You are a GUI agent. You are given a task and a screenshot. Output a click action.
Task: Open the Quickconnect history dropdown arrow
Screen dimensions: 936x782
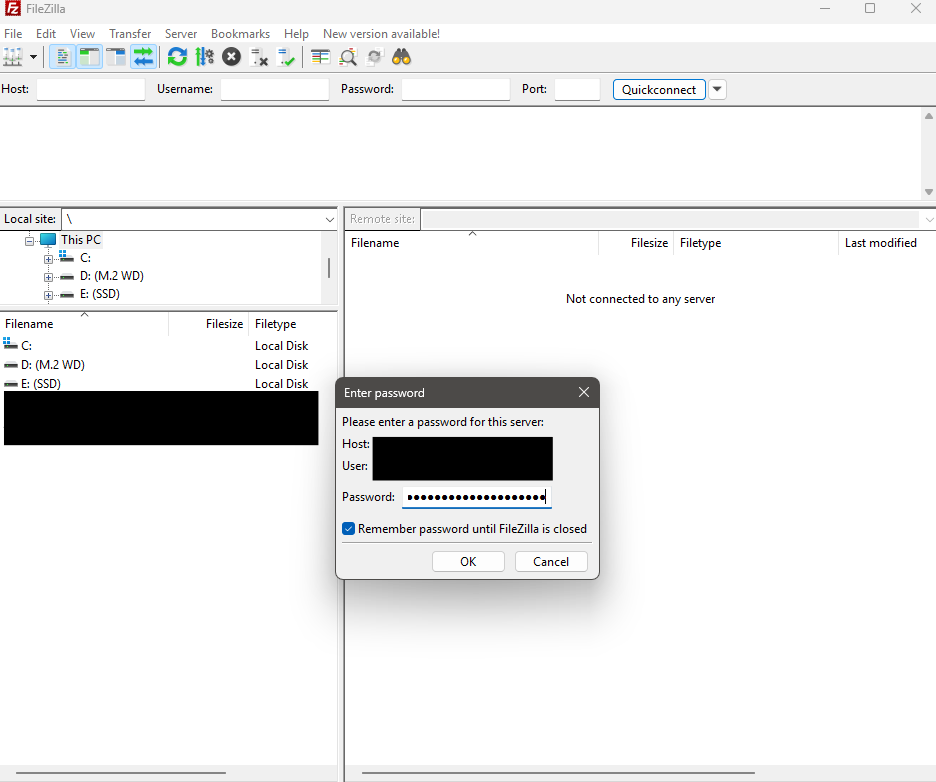[x=717, y=90]
